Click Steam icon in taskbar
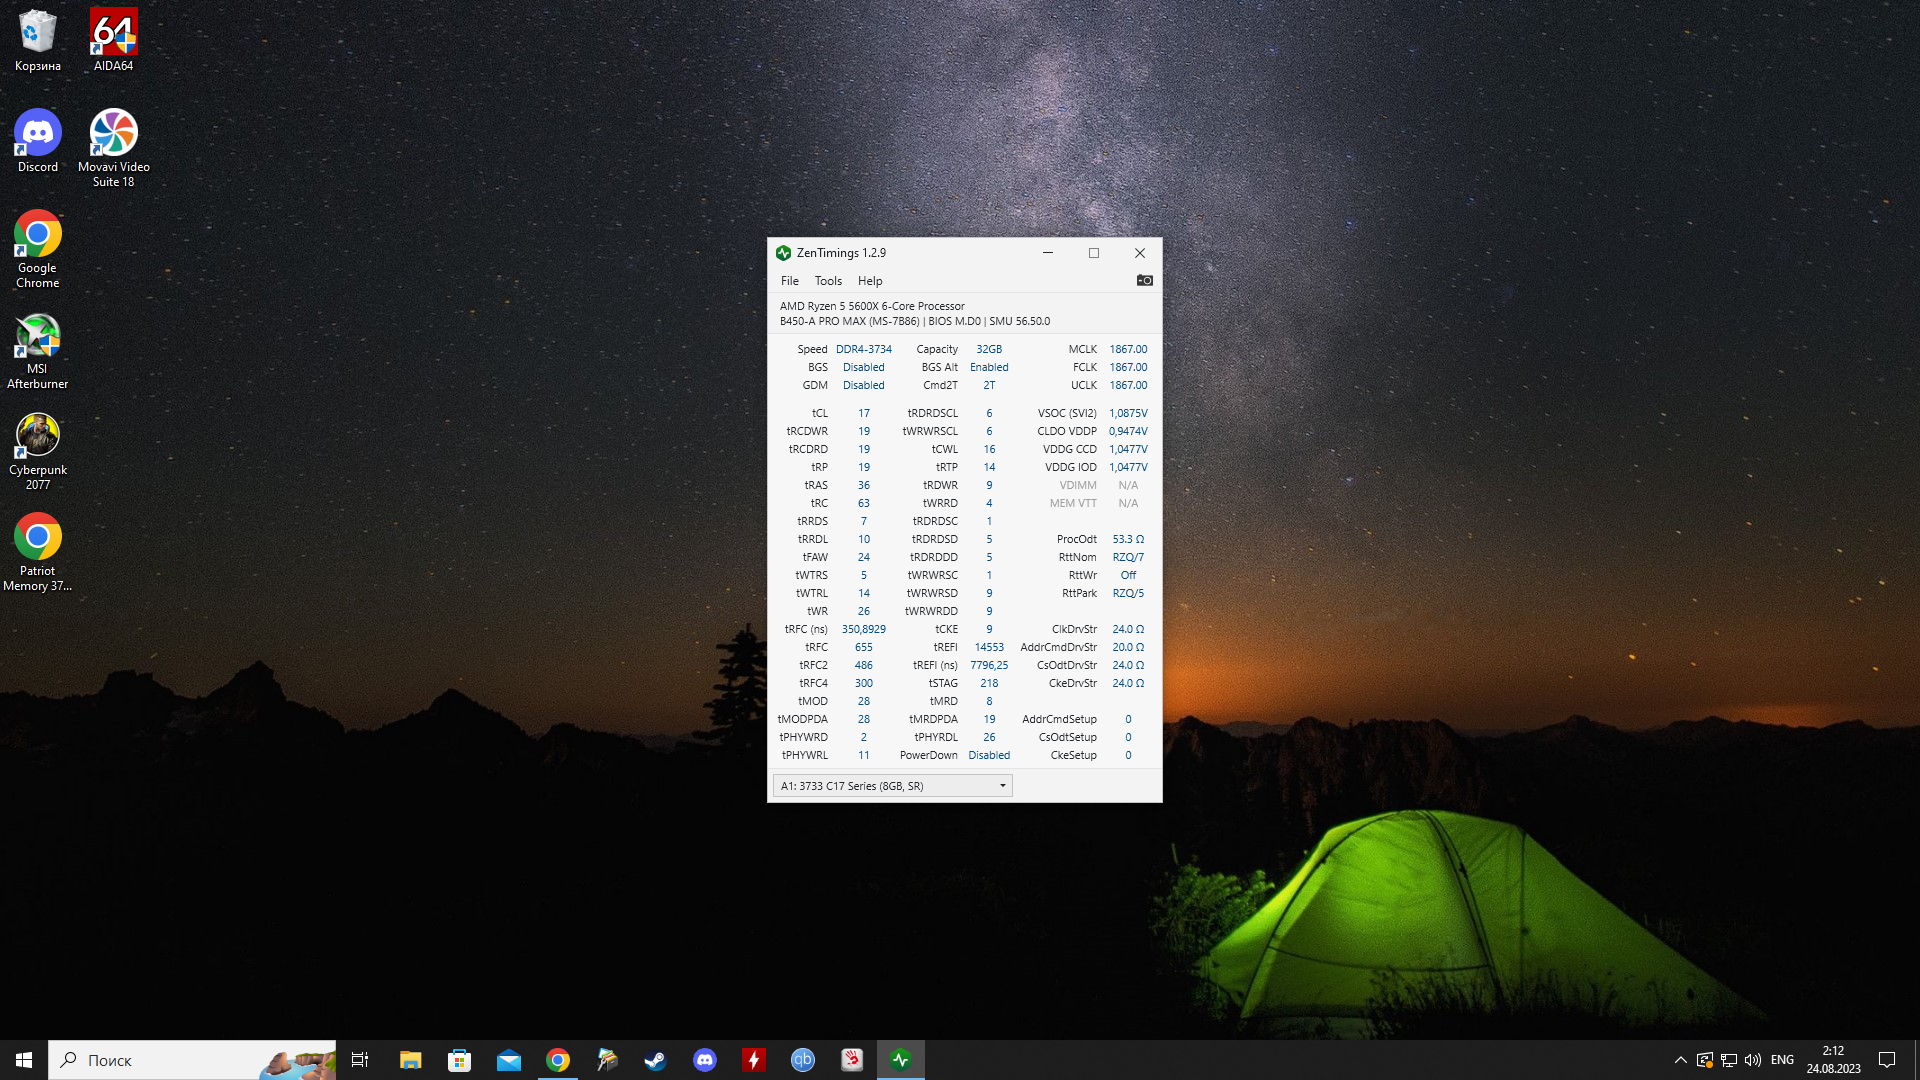The image size is (1920, 1080). [655, 1060]
